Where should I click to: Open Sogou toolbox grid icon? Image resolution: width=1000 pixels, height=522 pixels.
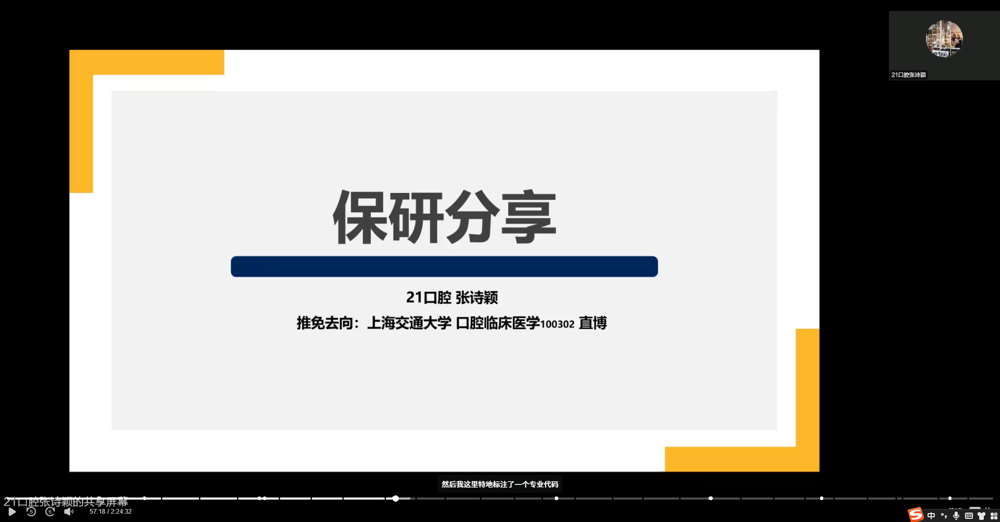click(x=993, y=516)
